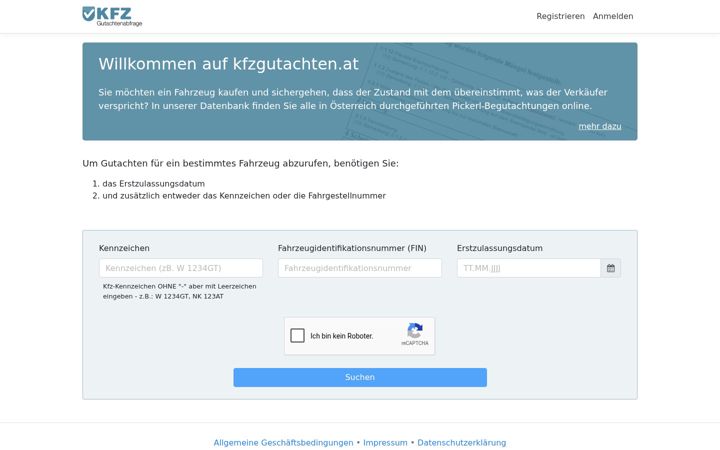Click the "das Erstzulassungsdatum" list item
Viewport: 720px width, 450px height.
tap(153, 184)
